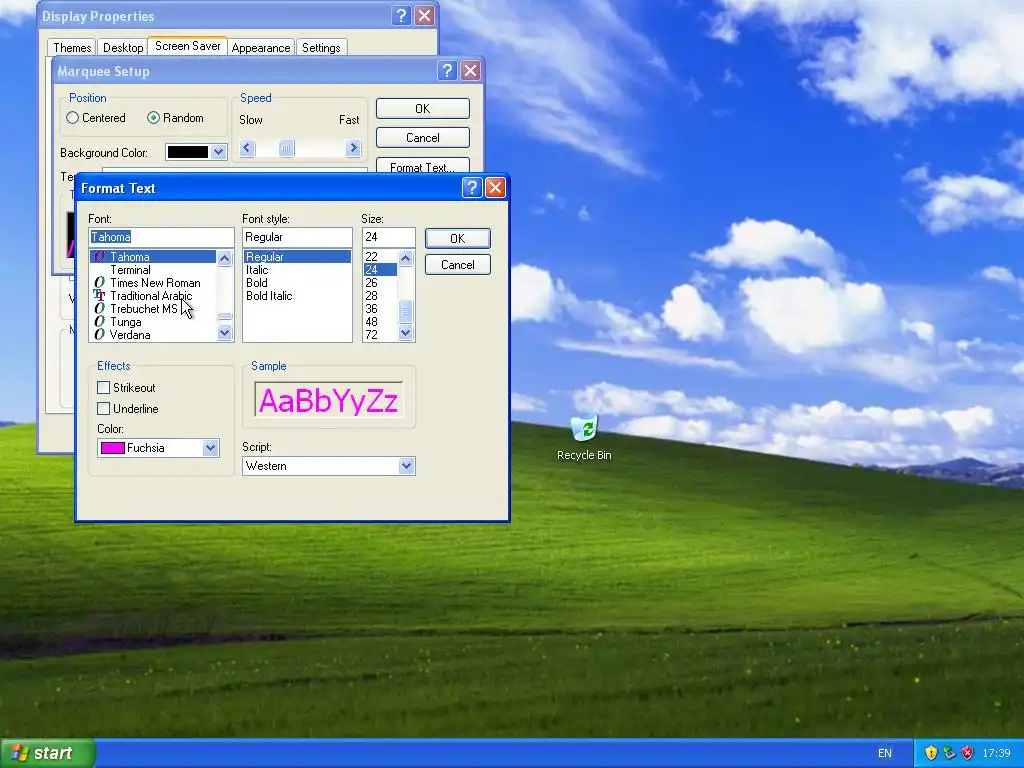Image resolution: width=1024 pixels, height=768 pixels.
Task: Select Times New Roman font
Action: point(155,283)
